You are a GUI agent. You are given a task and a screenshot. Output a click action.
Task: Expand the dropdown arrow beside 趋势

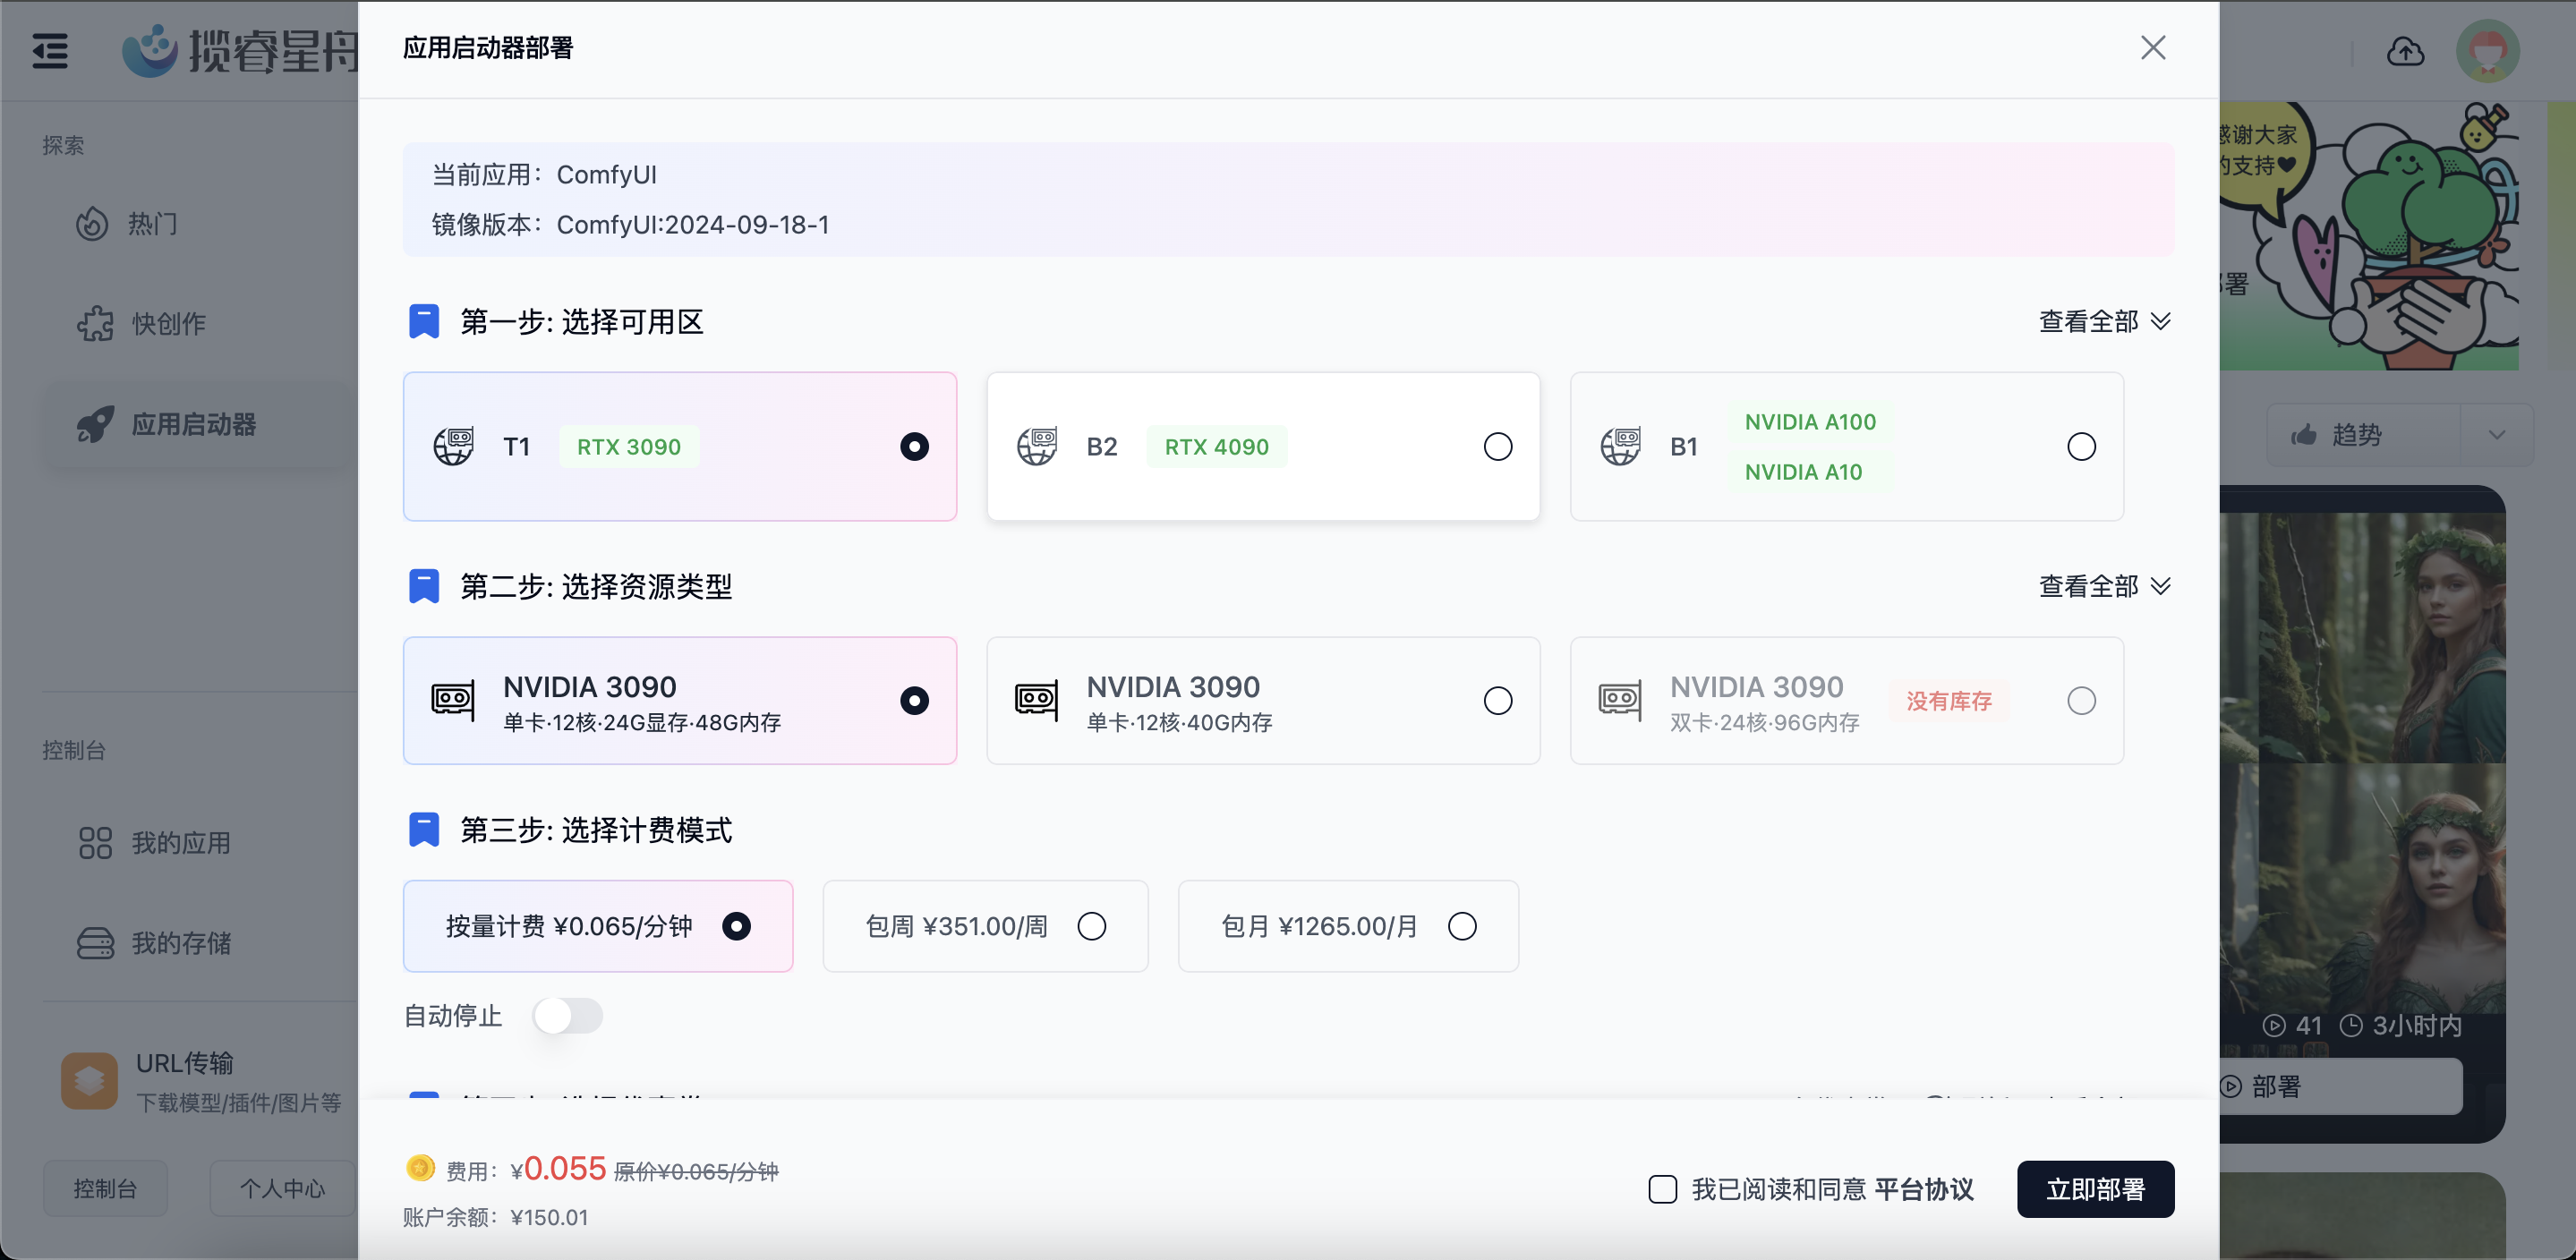pyautogui.click(x=2497, y=435)
